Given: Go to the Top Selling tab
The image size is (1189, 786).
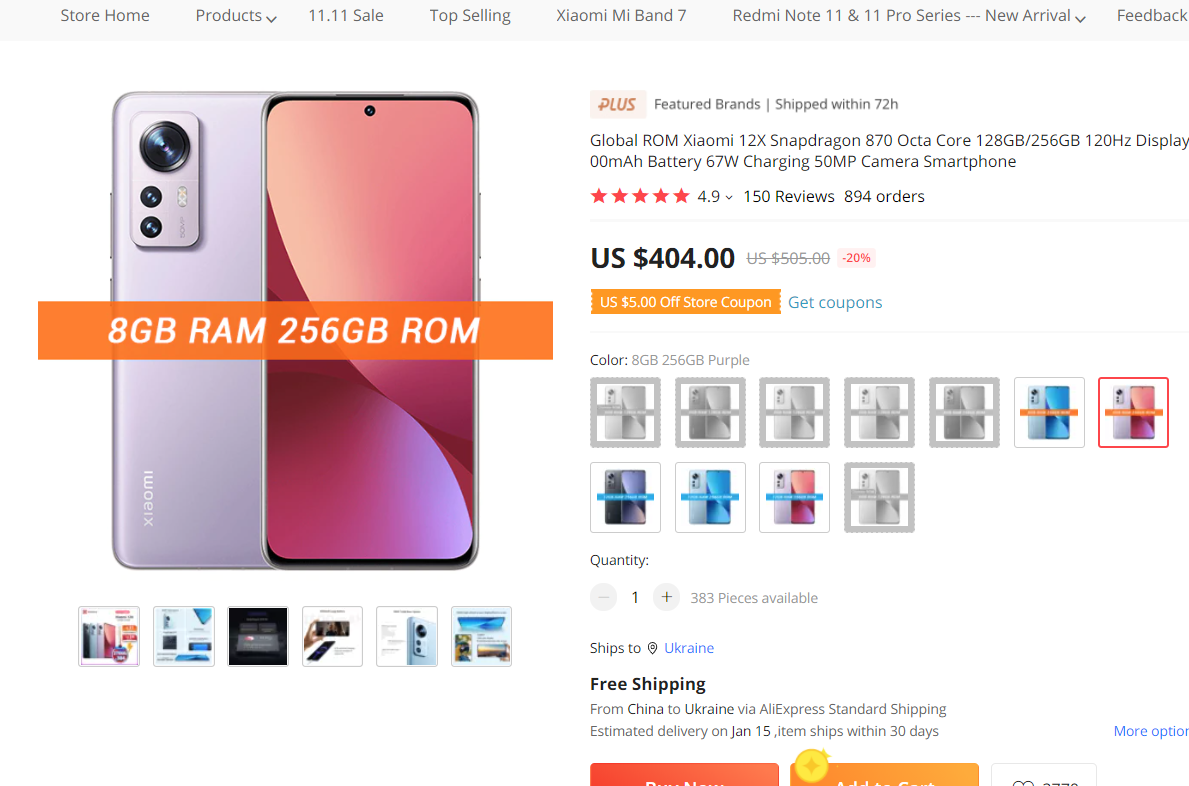Looking at the screenshot, I should point(470,16).
